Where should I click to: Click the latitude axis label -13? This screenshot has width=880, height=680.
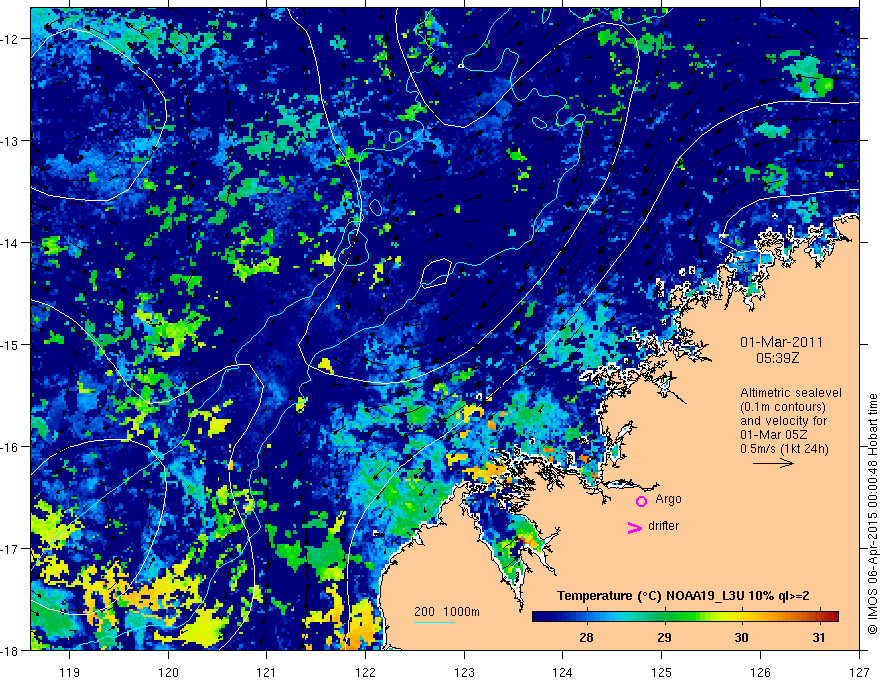pos(9,141)
